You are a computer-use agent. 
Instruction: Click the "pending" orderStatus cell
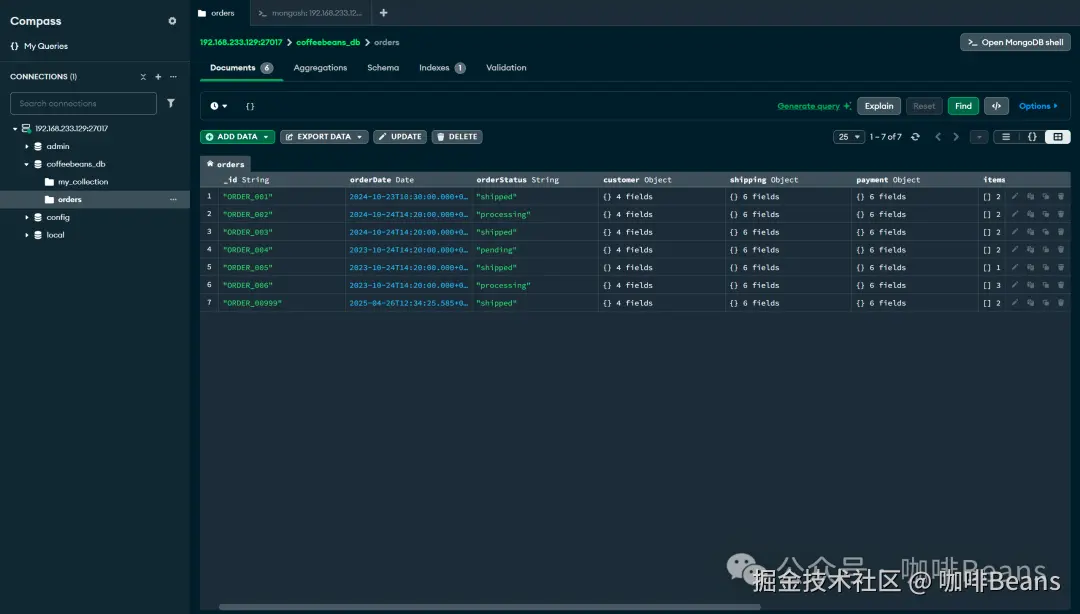pos(535,249)
